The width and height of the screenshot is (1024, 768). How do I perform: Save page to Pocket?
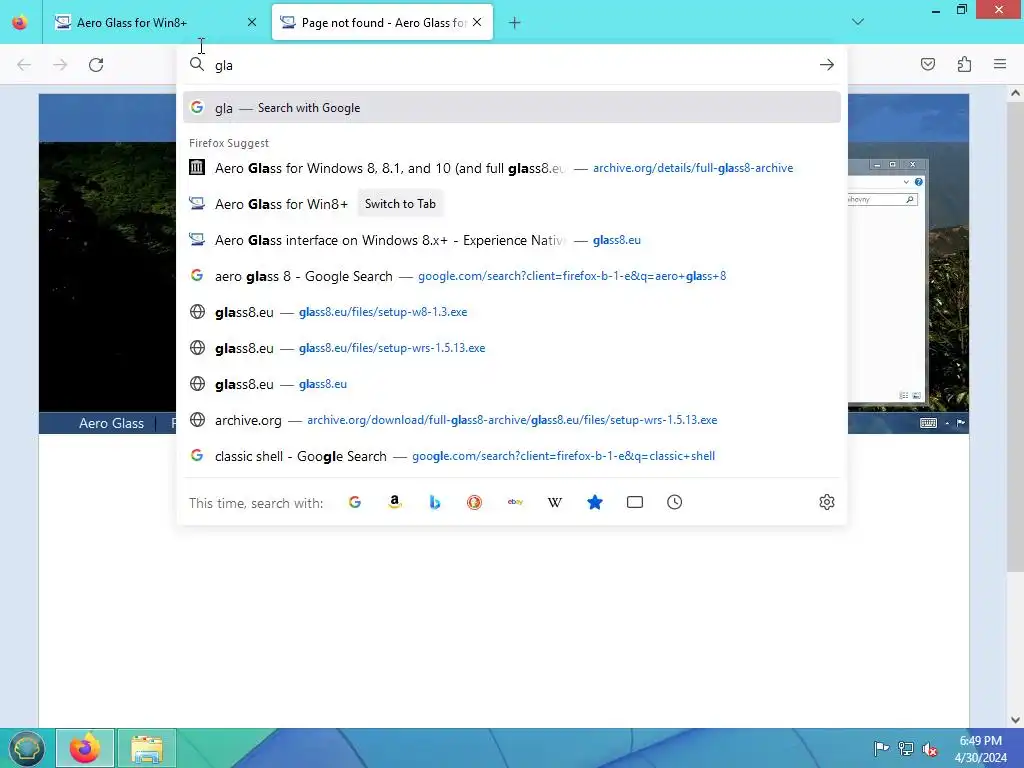(x=928, y=64)
